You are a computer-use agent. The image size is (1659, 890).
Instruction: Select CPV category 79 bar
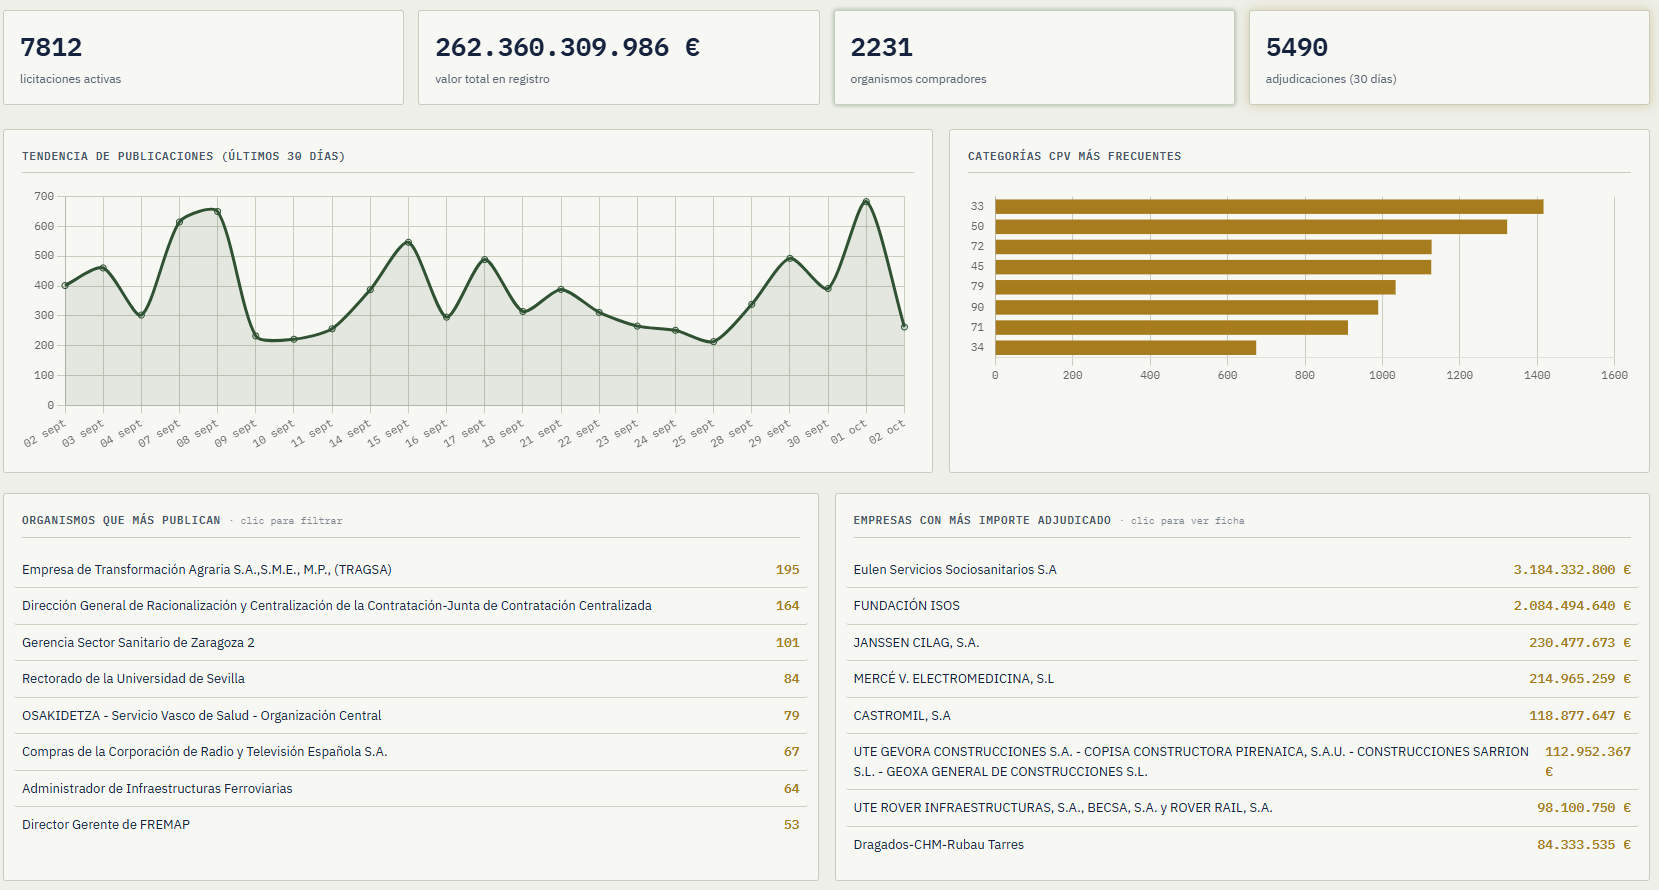pyautogui.click(x=1195, y=287)
